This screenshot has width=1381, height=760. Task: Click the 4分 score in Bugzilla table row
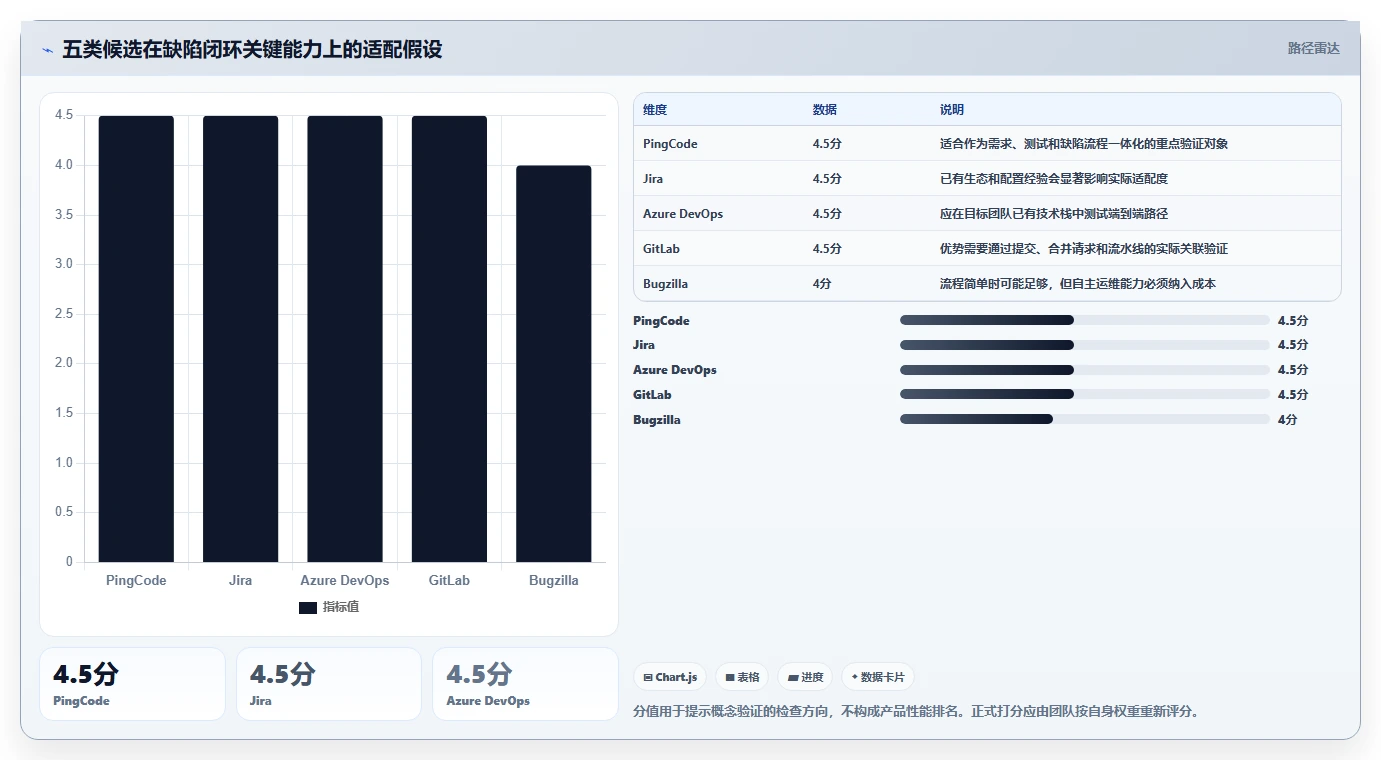pos(822,284)
